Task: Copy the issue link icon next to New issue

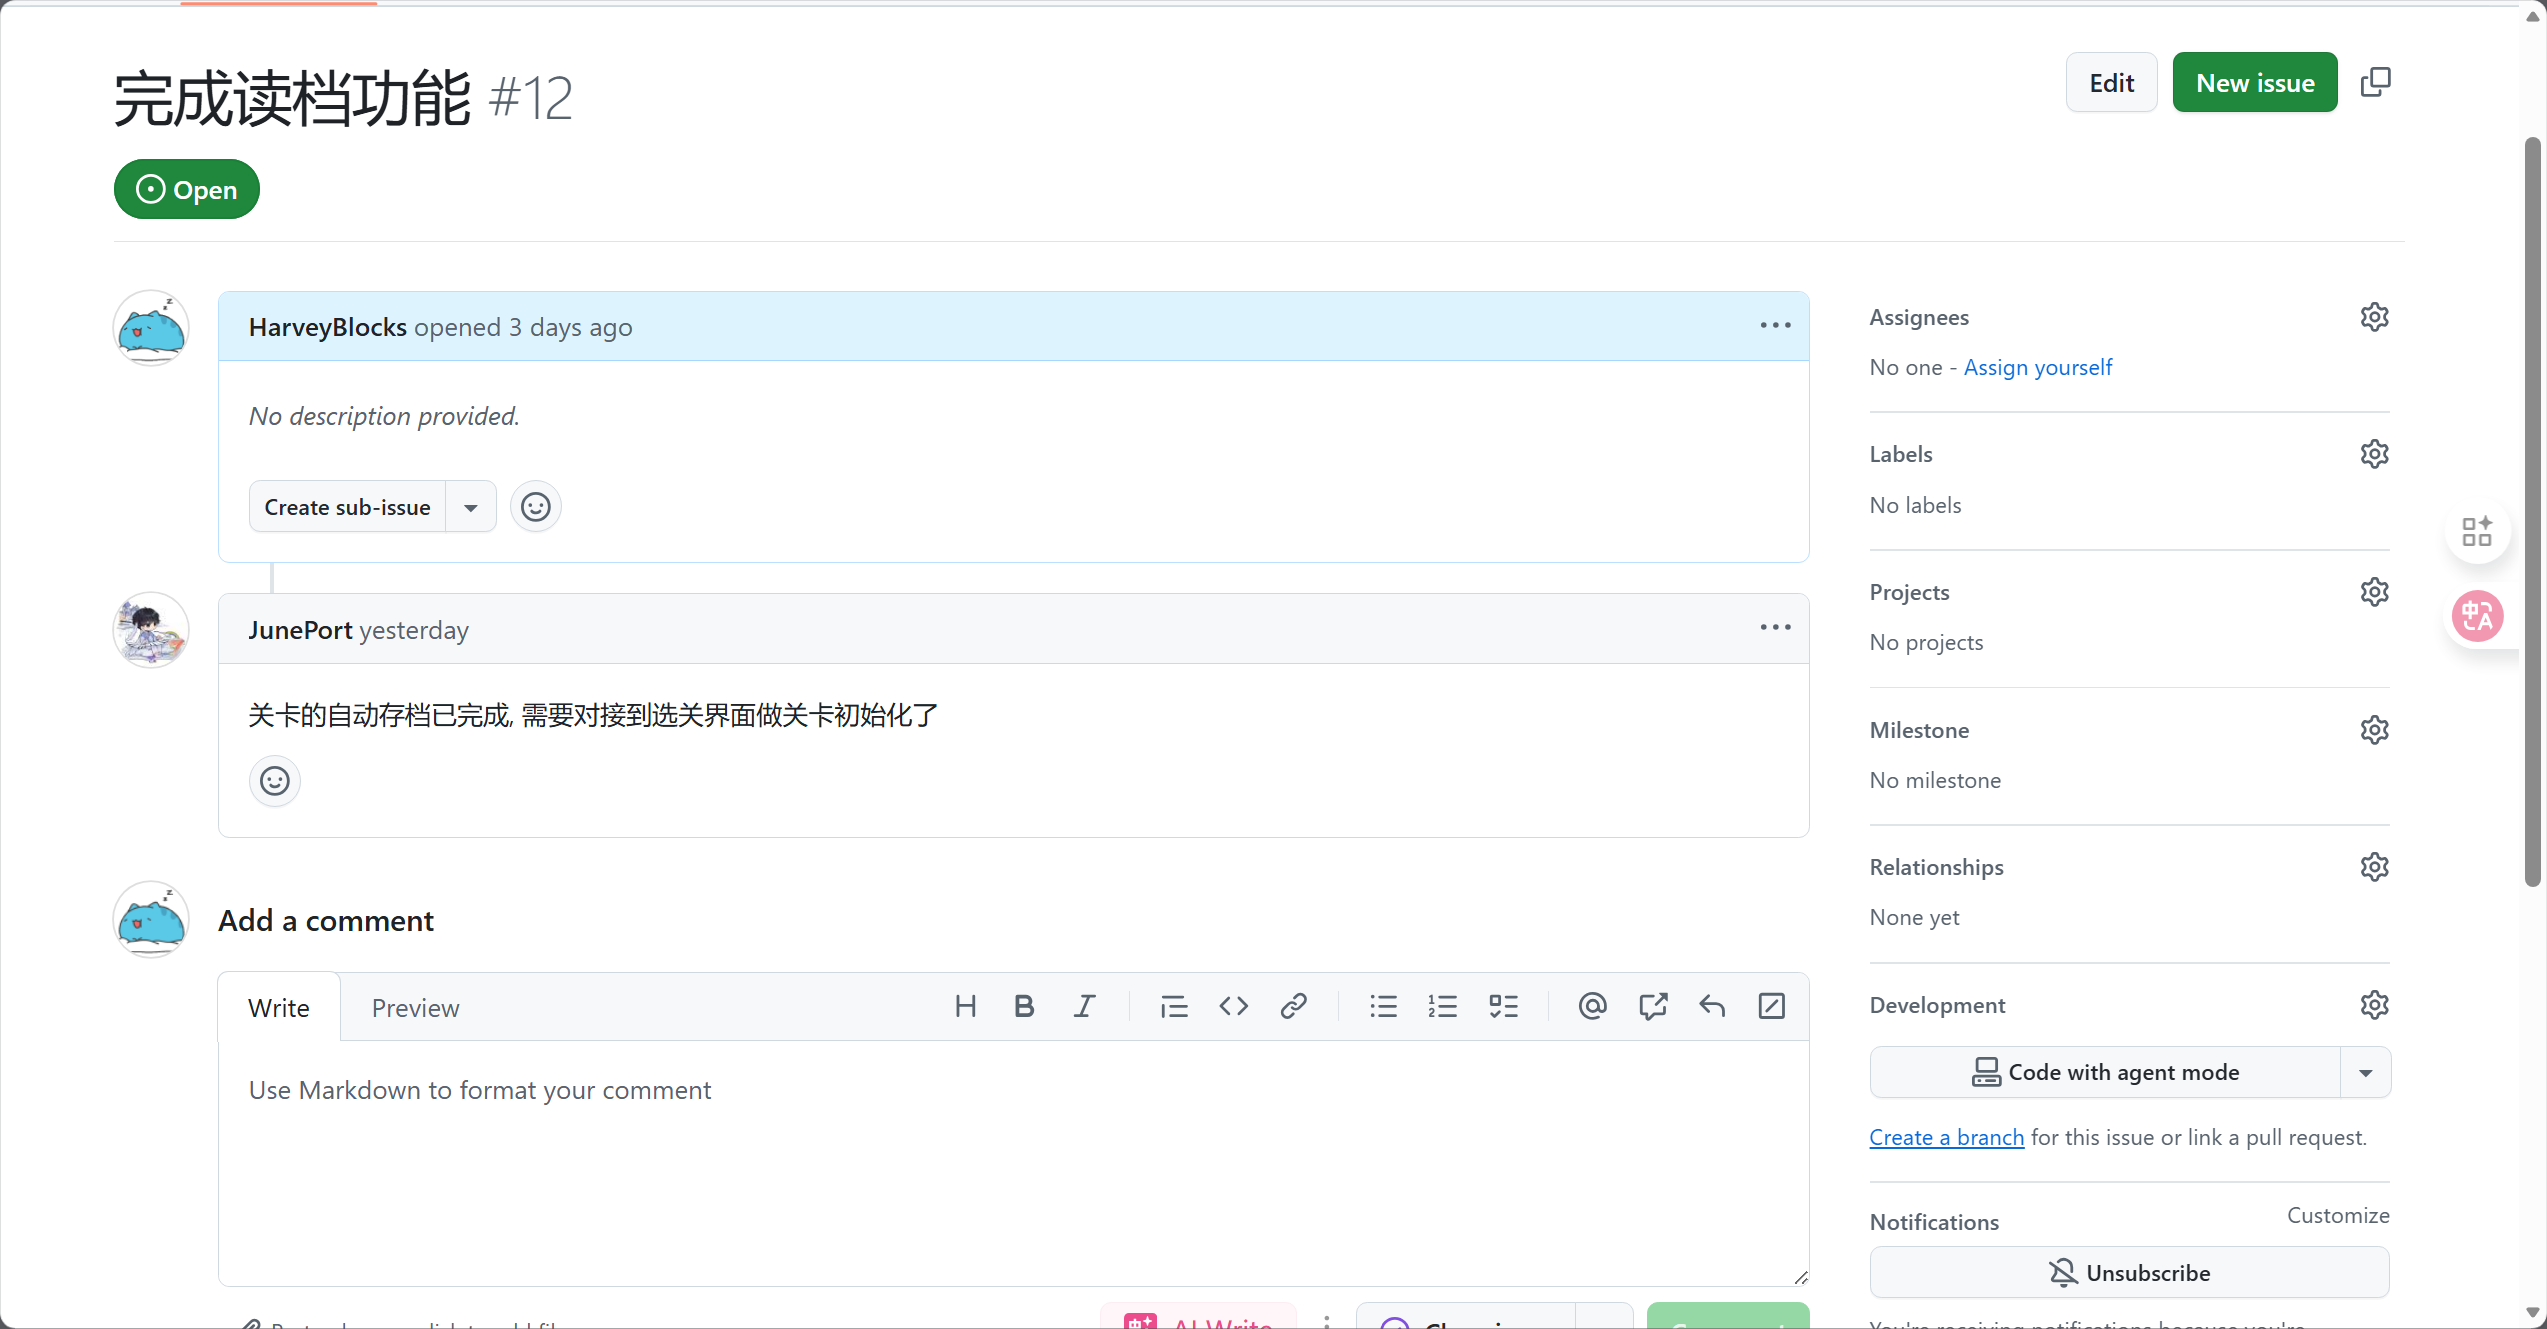Action: click(2375, 82)
